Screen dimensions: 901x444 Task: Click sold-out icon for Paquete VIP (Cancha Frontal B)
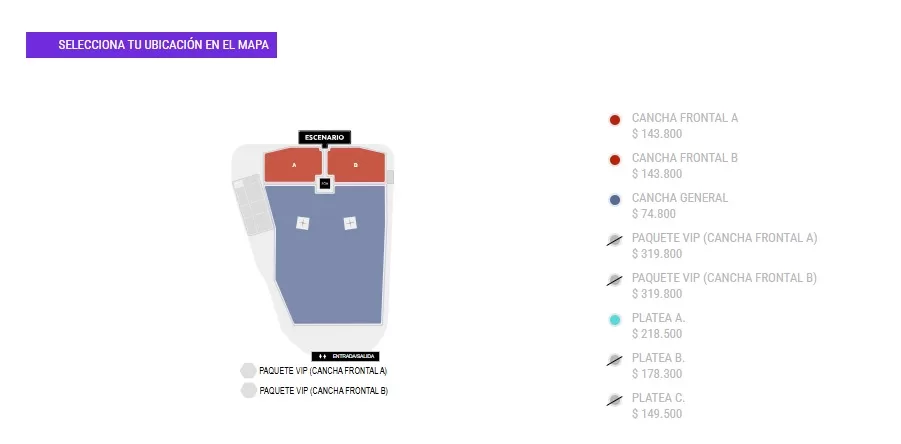pos(615,281)
